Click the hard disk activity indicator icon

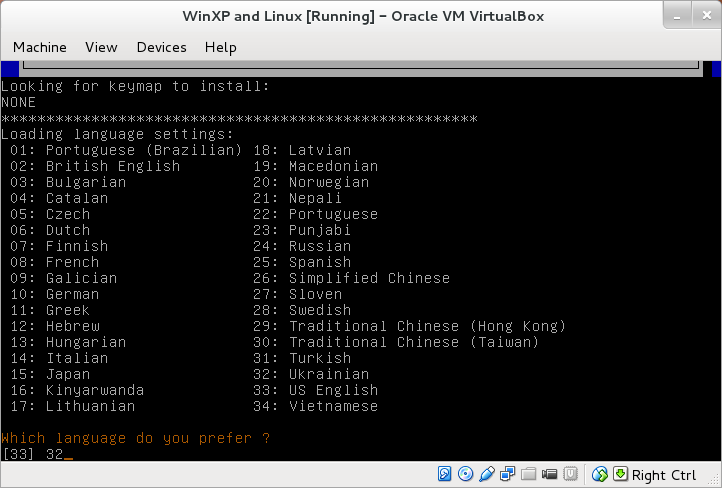[x=446, y=474]
